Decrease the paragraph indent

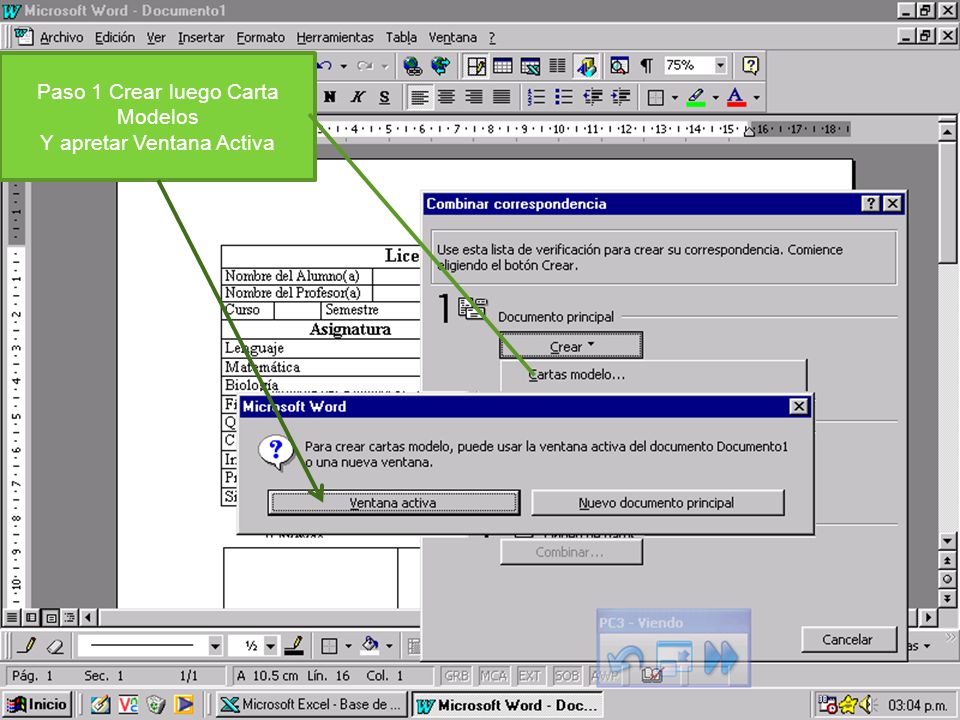point(592,97)
